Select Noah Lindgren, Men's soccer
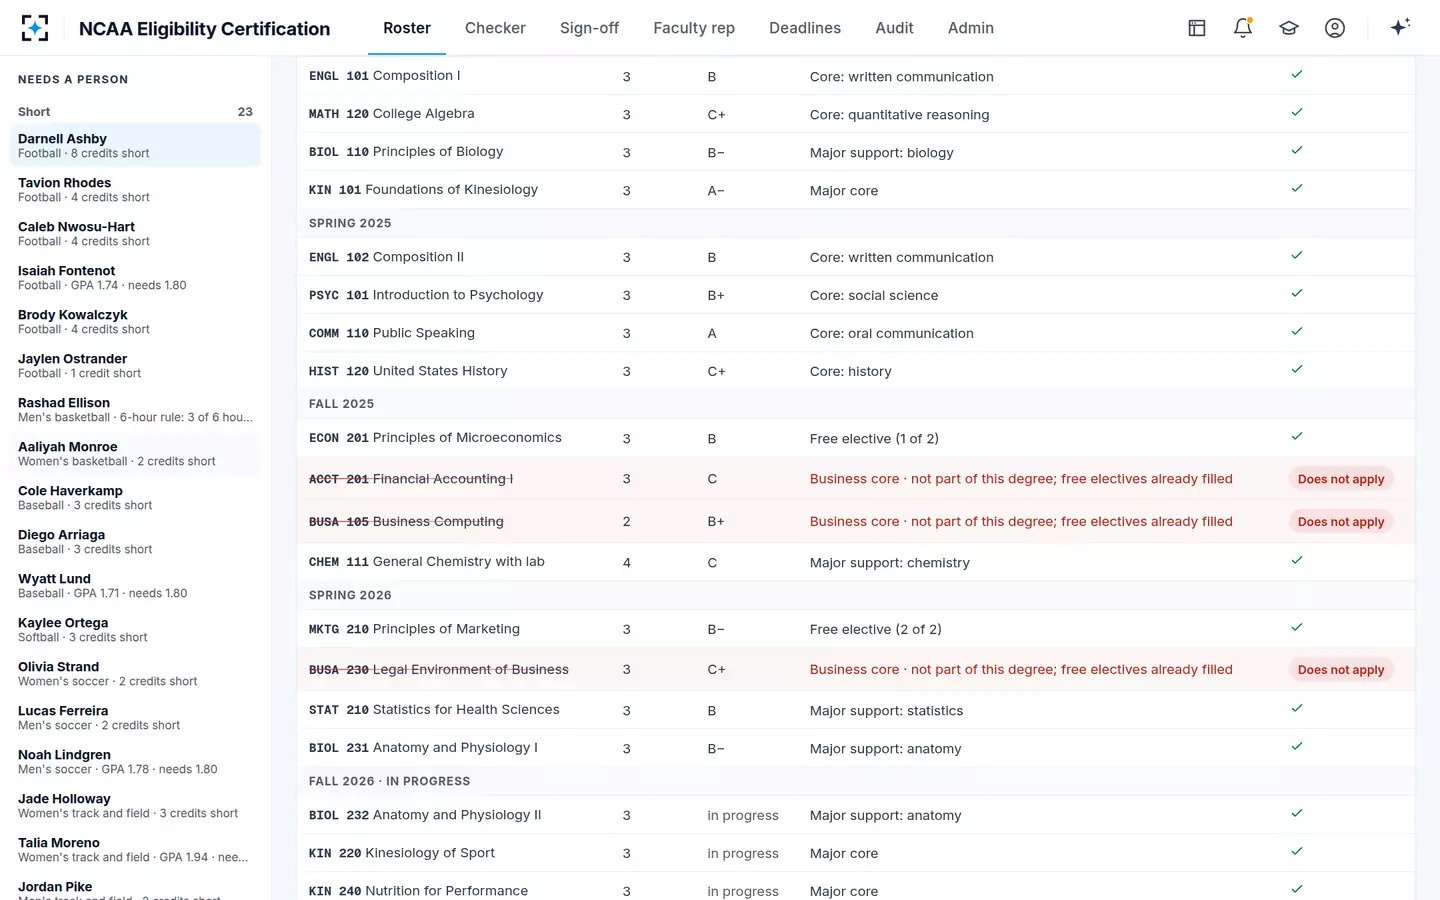 135,762
